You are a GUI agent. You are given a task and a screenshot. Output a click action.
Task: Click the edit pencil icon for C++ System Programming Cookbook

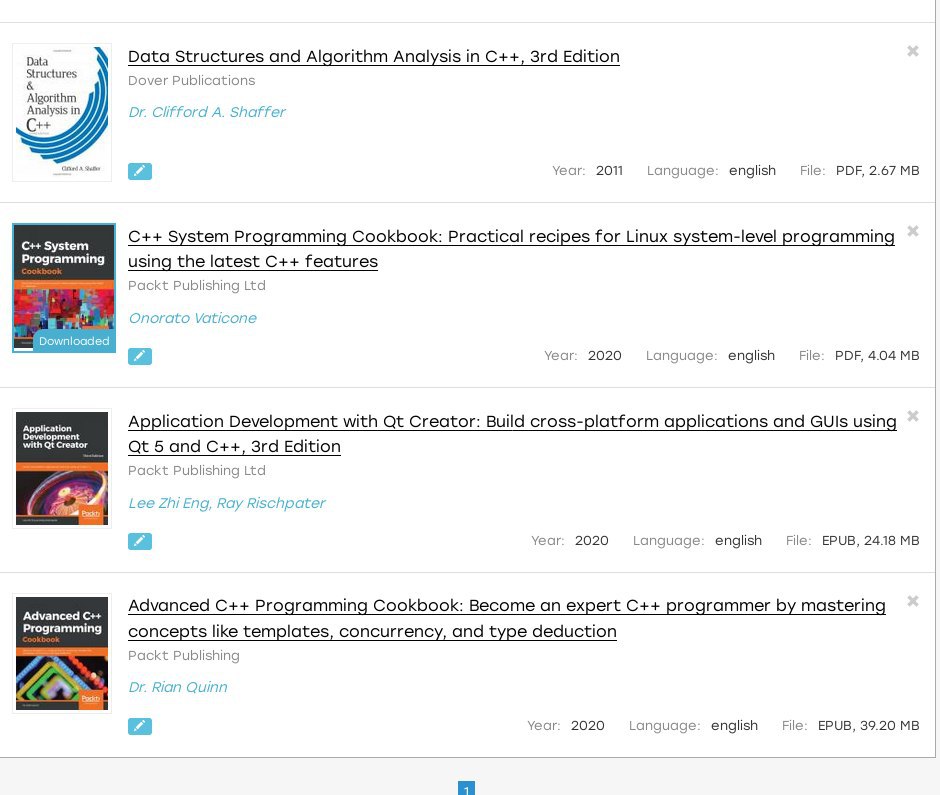pos(140,357)
